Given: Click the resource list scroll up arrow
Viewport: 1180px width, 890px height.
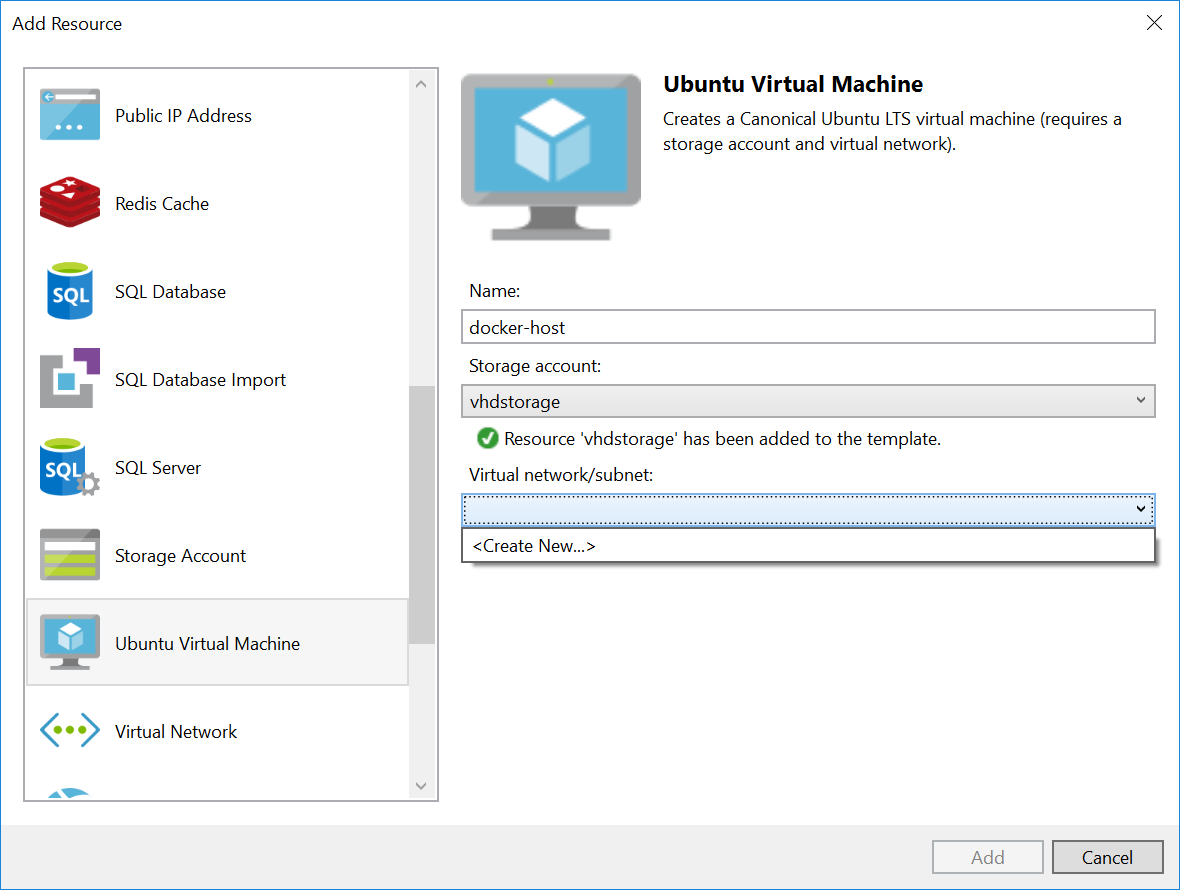Looking at the screenshot, I should (421, 84).
